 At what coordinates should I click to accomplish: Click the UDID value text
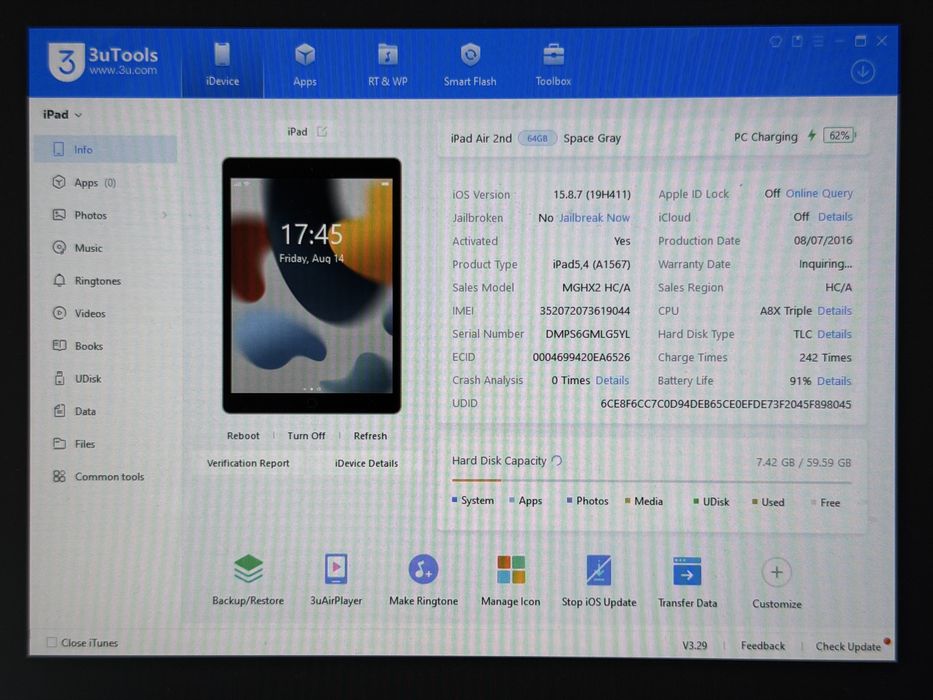[725, 404]
